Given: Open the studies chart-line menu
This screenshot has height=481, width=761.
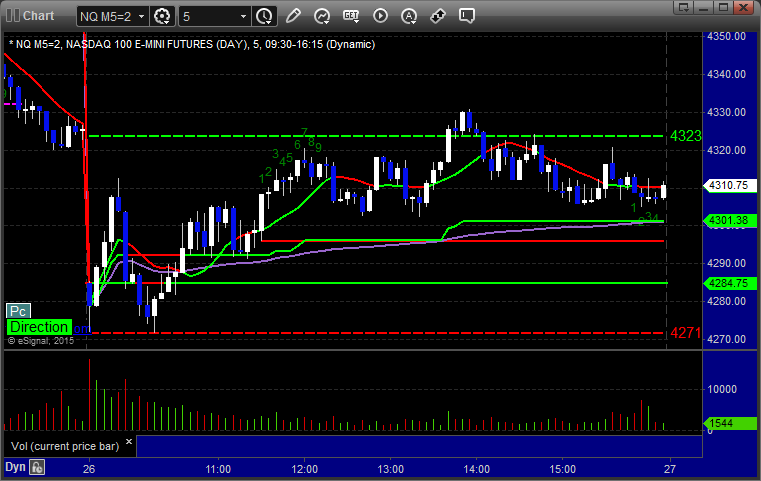Looking at the screenshot, I should (x=322, y=16).
